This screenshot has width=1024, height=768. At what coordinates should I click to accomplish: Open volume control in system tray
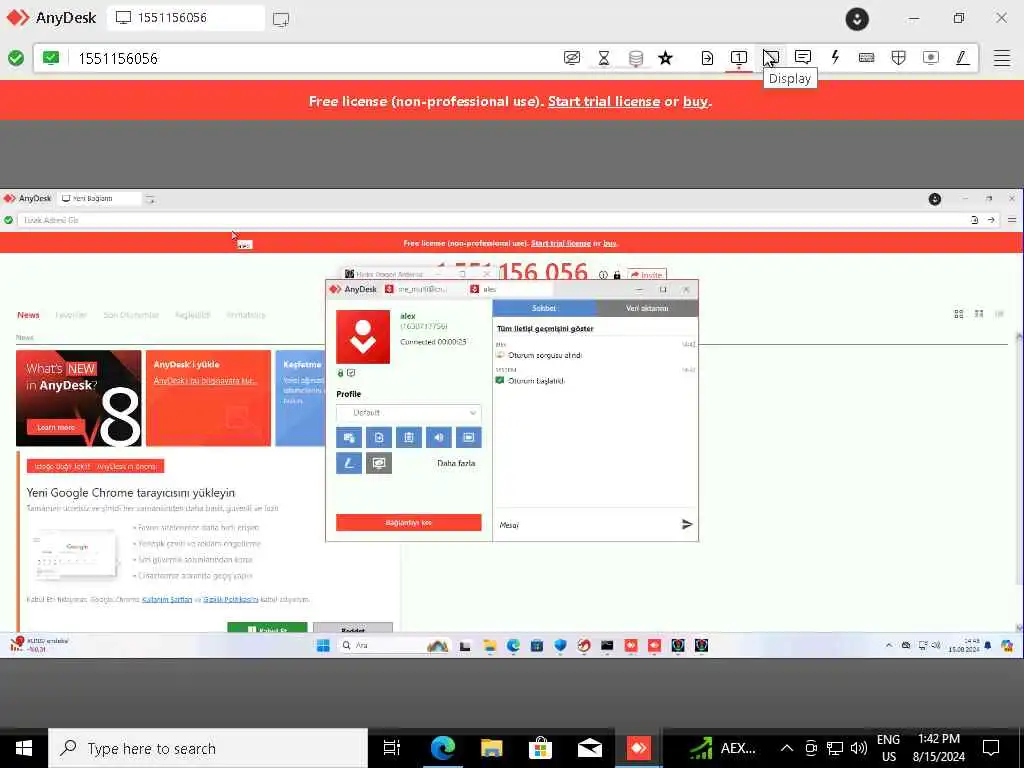859,748
